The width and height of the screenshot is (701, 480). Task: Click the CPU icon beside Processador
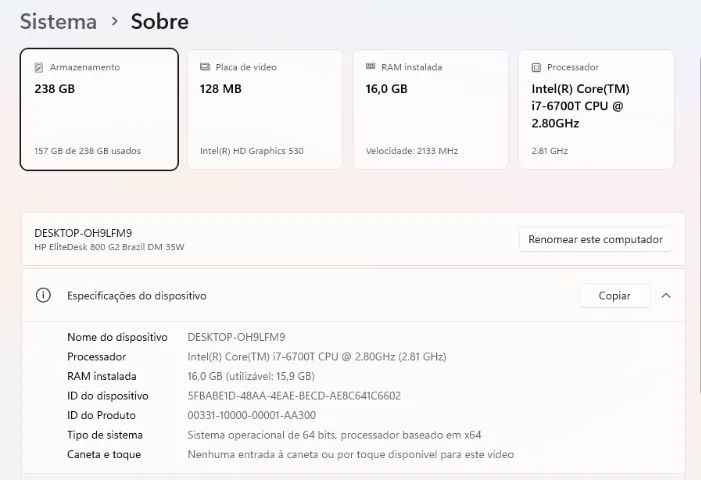pos(536,67)
